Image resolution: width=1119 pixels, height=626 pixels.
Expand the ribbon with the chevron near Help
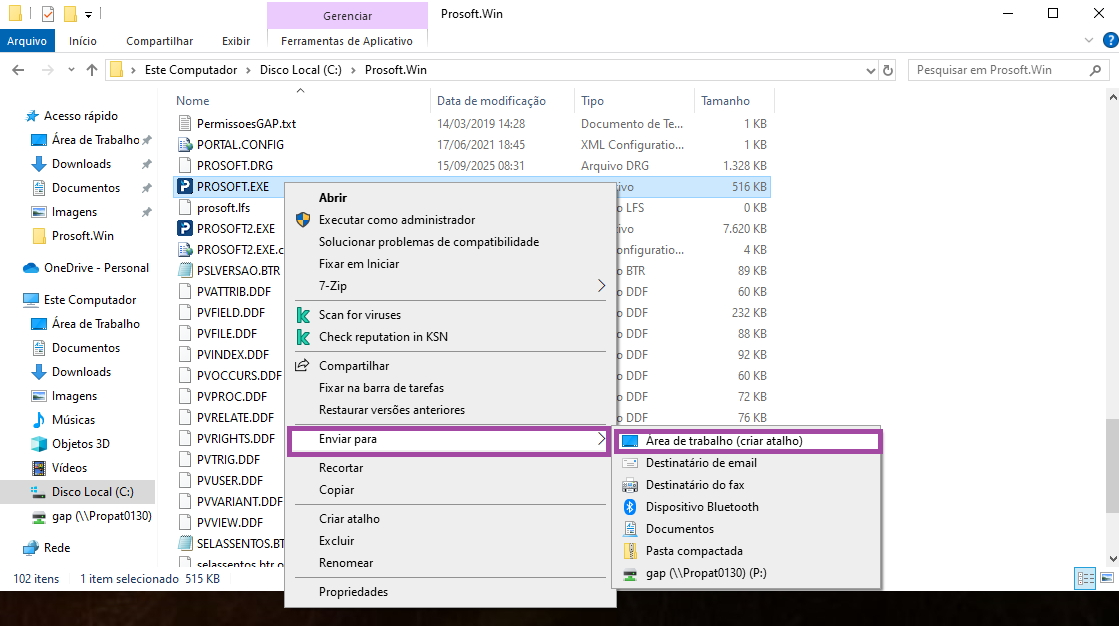[x=1089, y=41]
